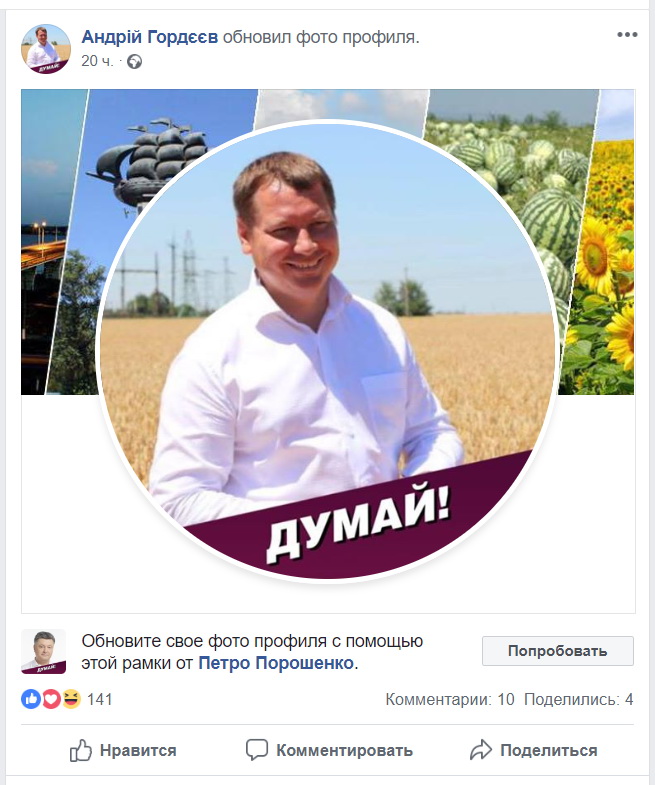
Task: Click the red heart Love reaction icon
Action: (x=51, y=699)
